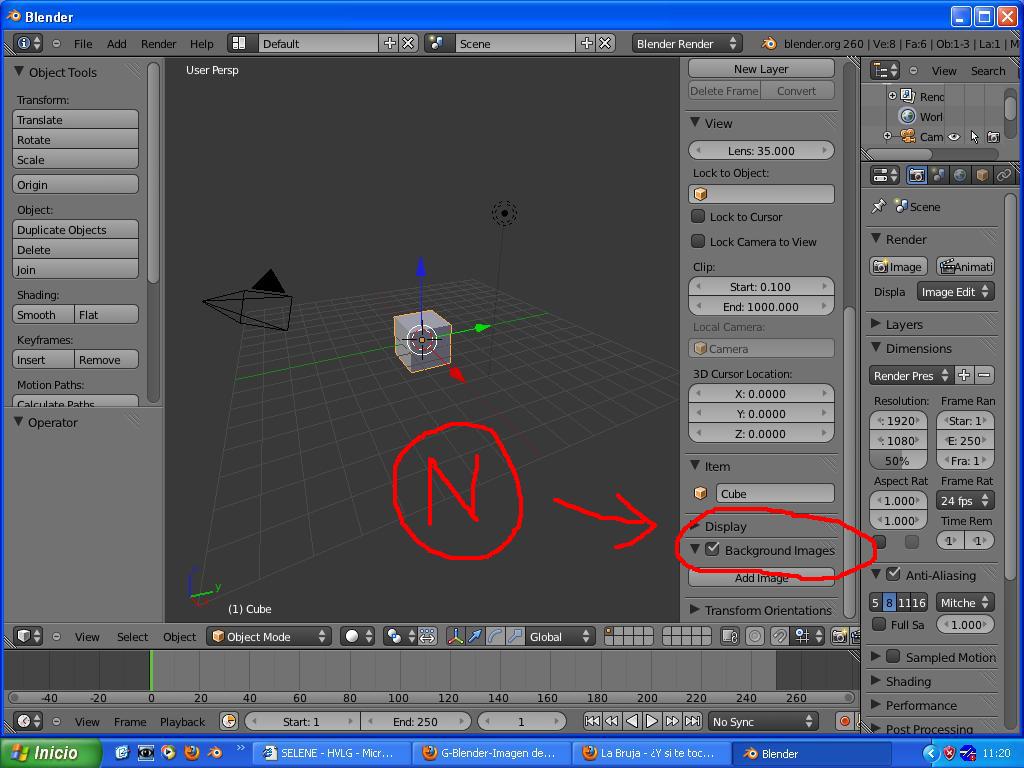
Task: Click the resolution 50% slider
Action: point(898,460)
